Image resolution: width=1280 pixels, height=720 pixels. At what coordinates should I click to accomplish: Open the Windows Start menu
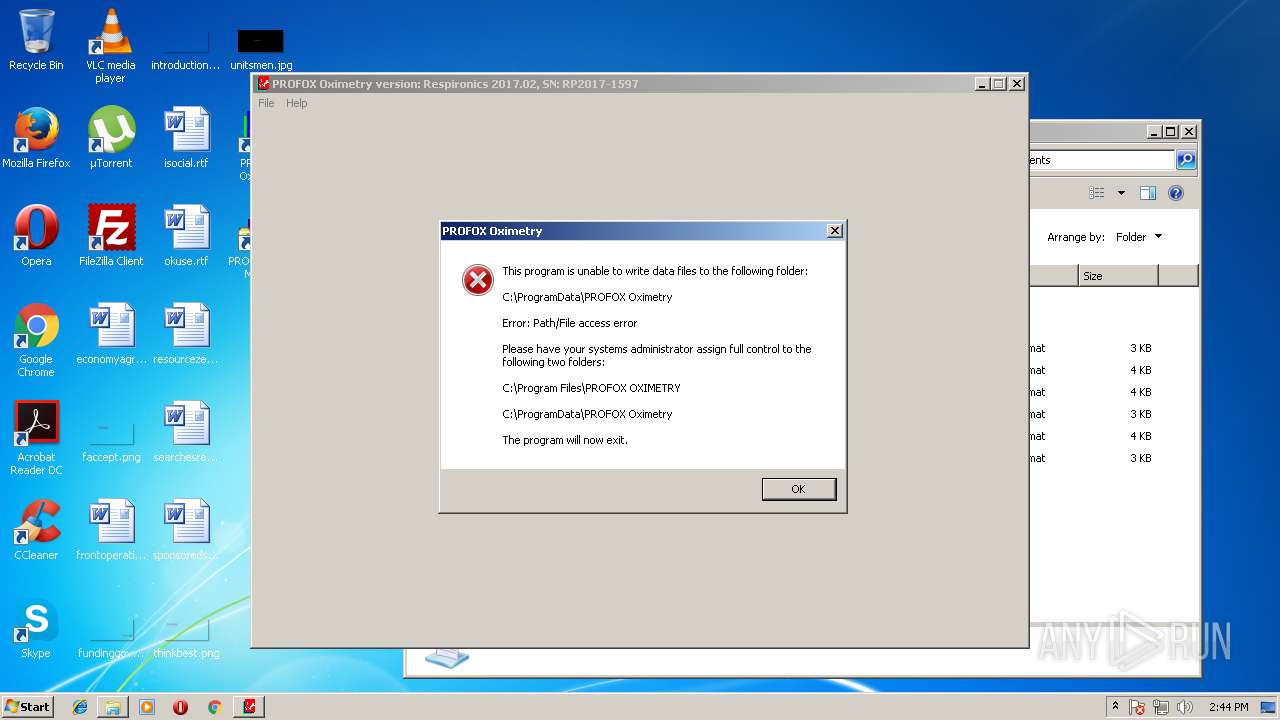(x=27, y=706)
